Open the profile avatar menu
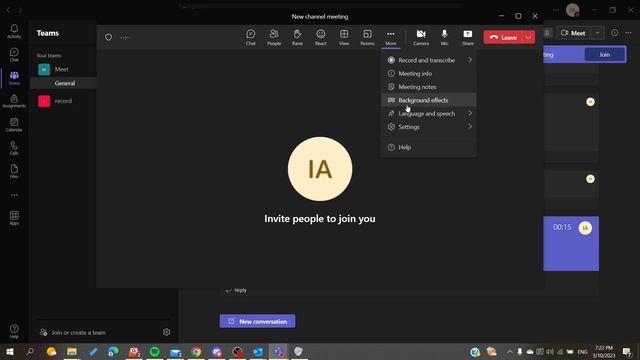This screenshot has height=360, width=640. [x=573, y=10]
